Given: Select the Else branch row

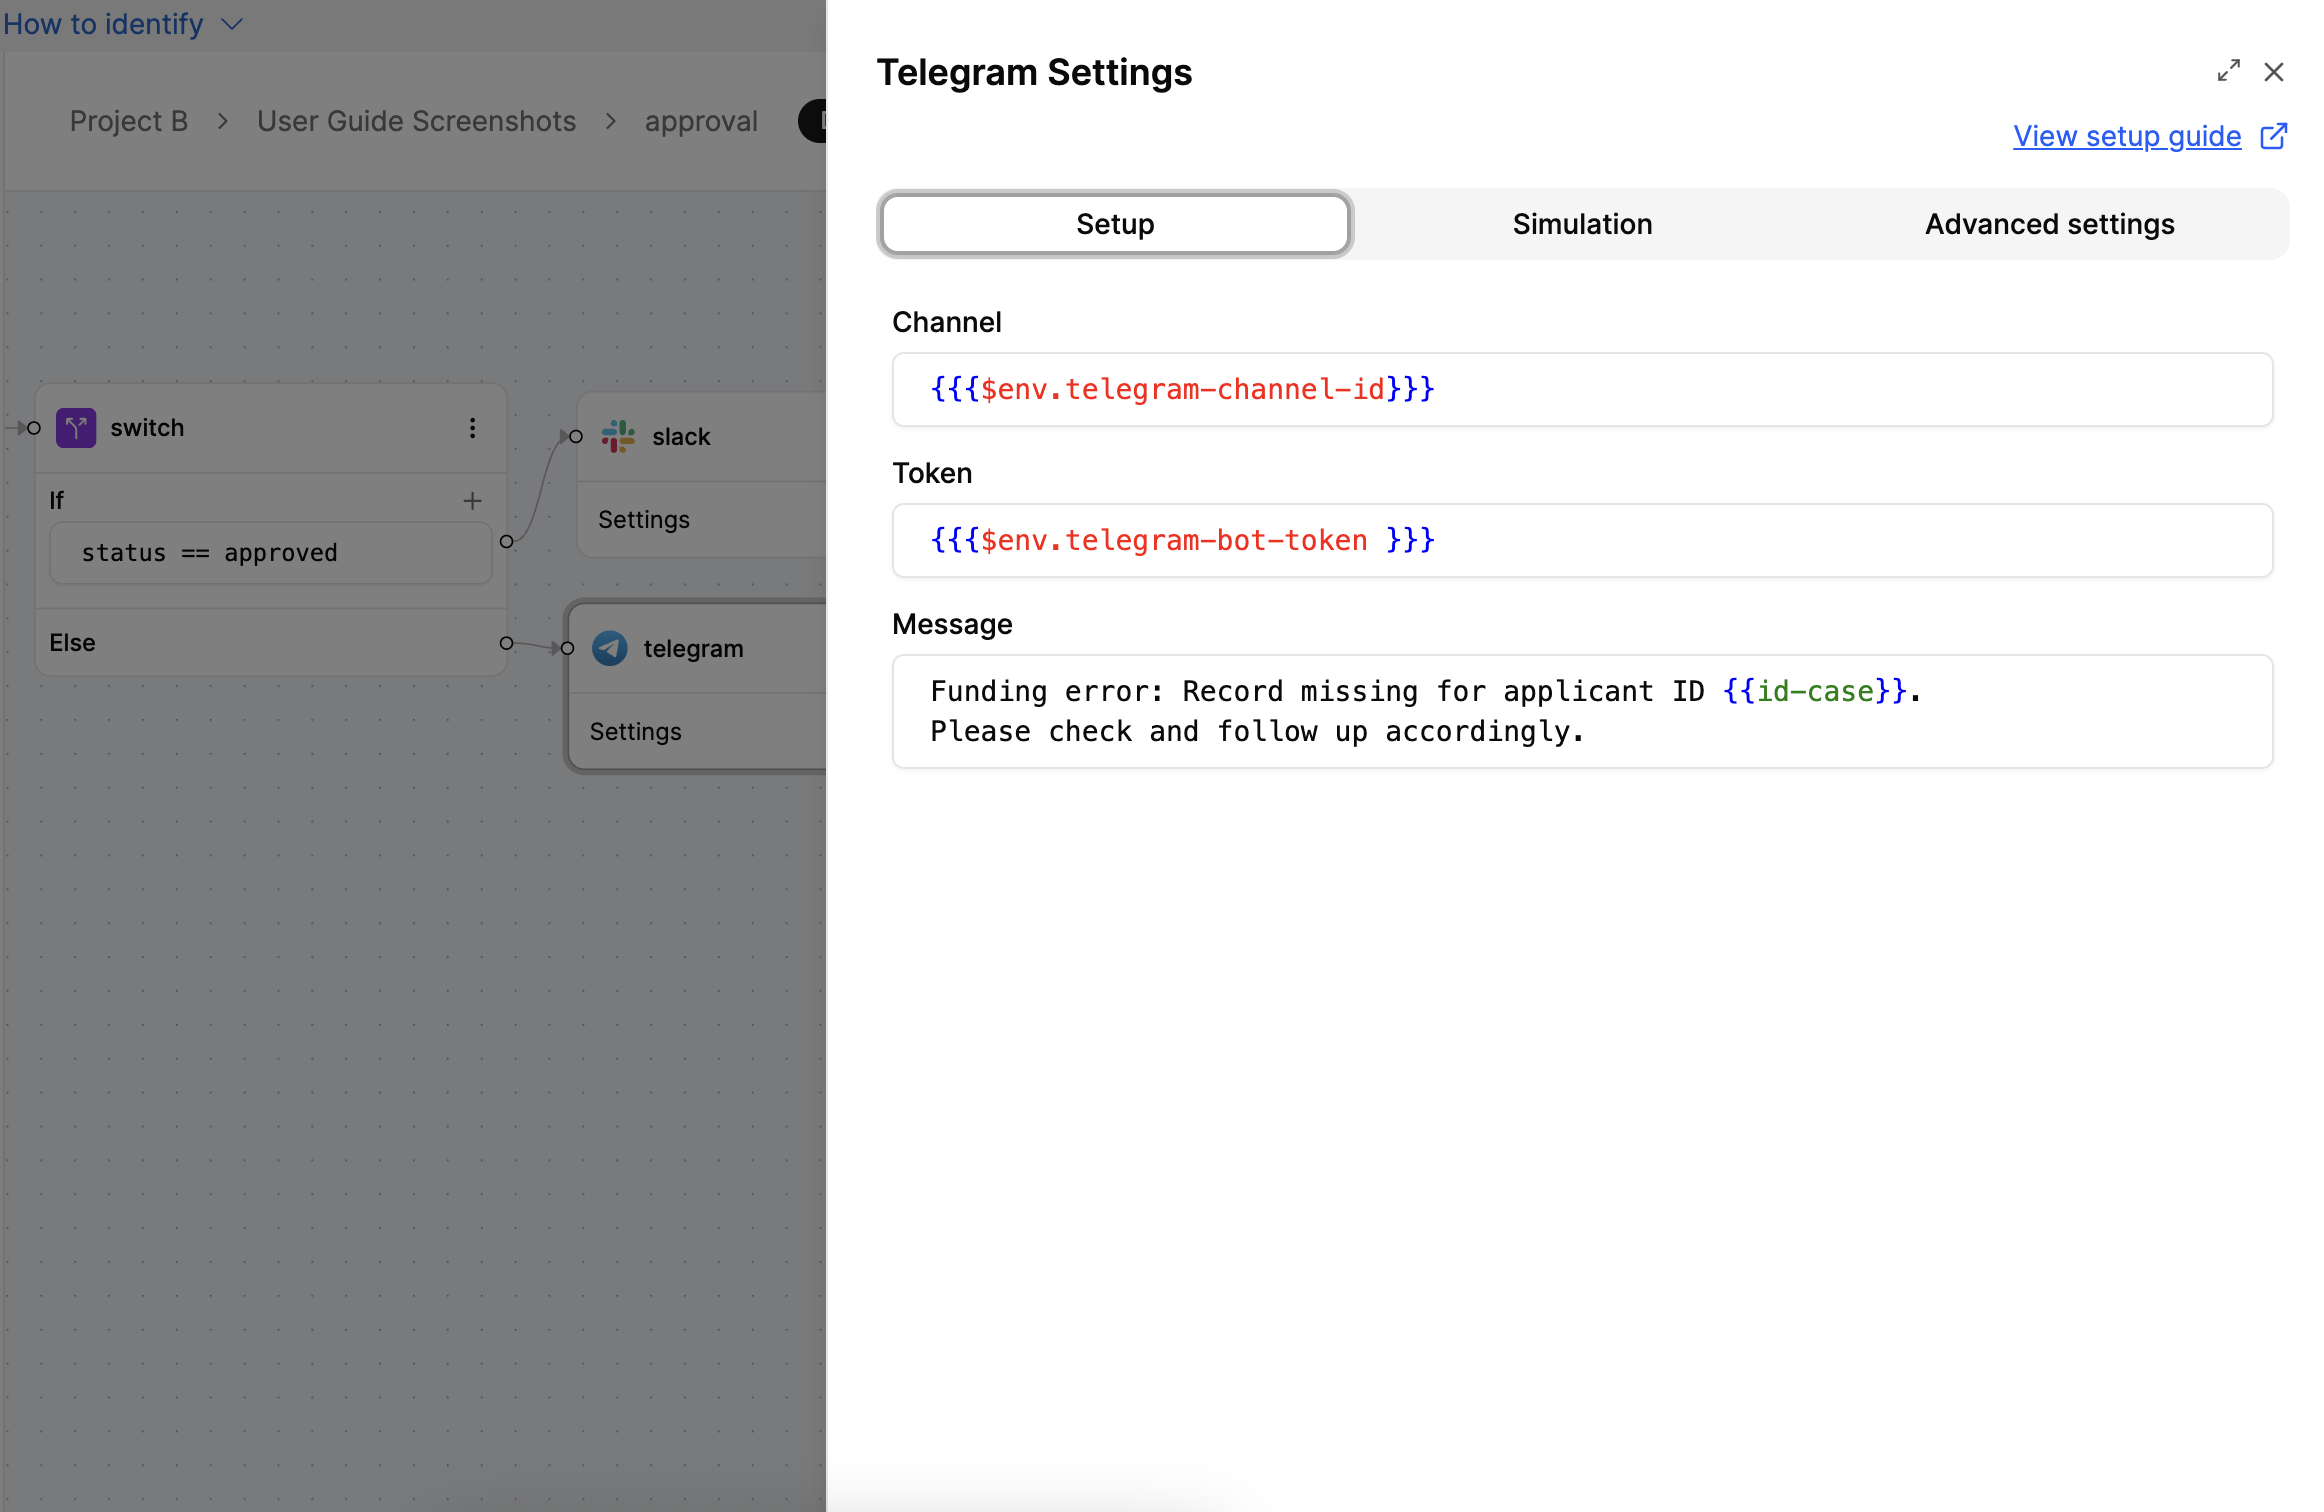Looking at the screenshot, I should click(x=271, y=643).
